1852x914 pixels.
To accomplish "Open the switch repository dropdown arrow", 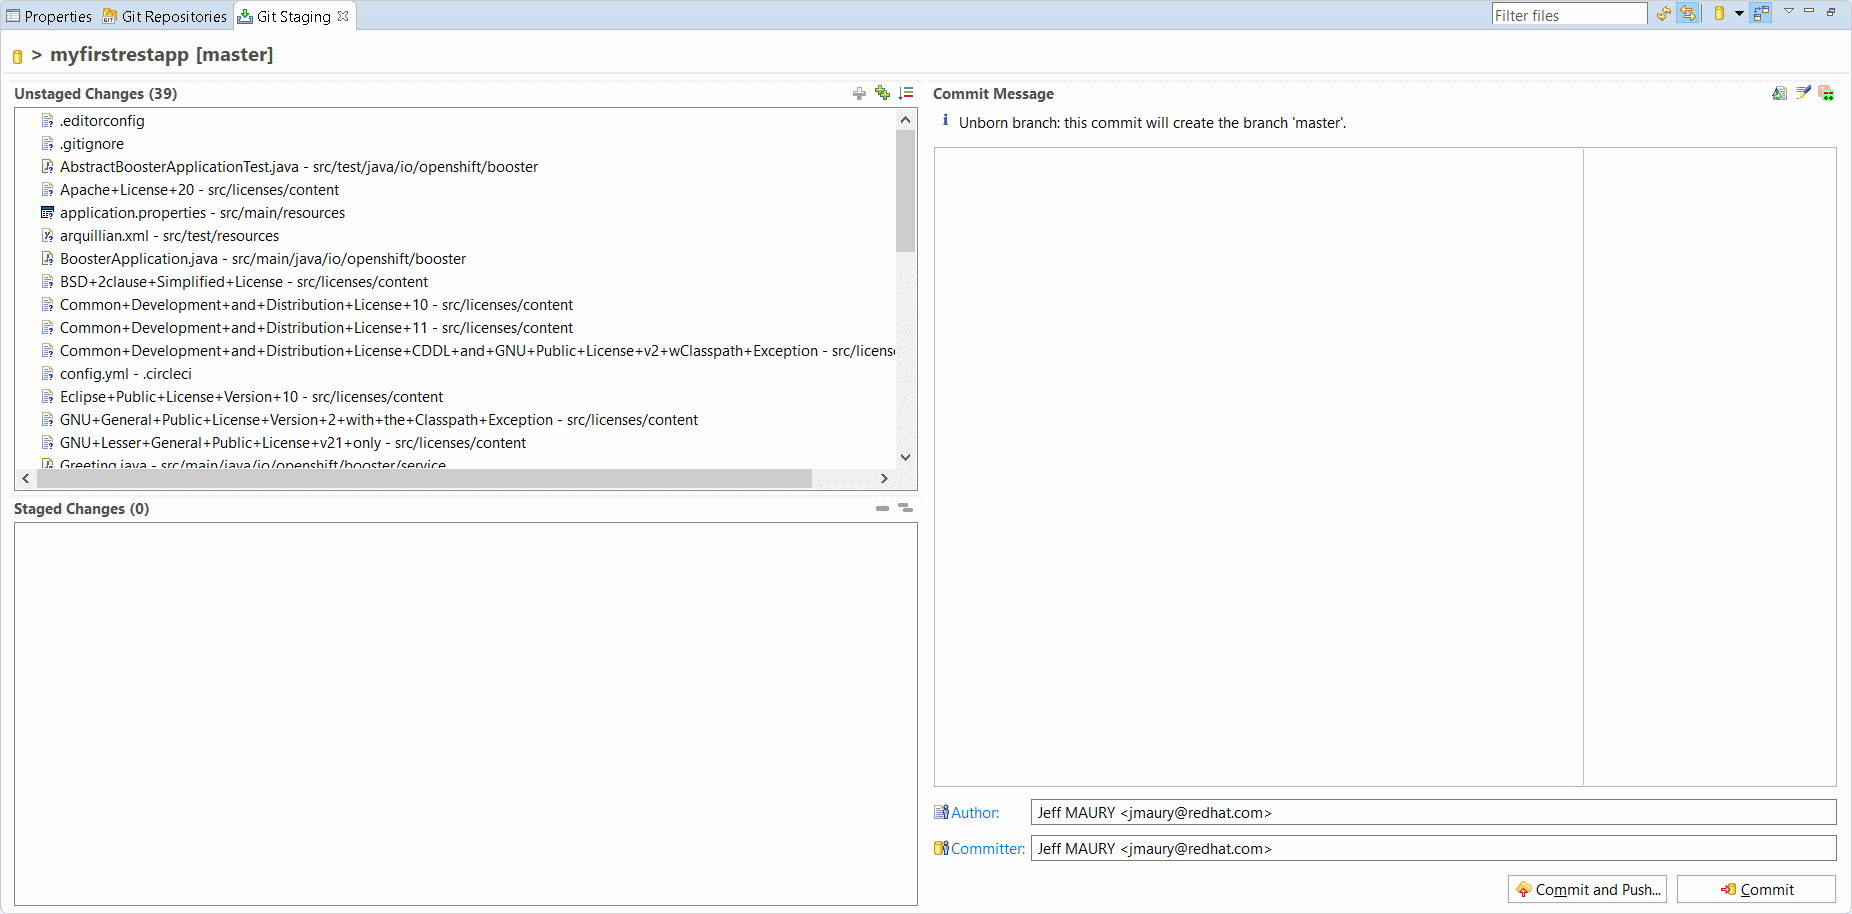I will [1739, 14].
